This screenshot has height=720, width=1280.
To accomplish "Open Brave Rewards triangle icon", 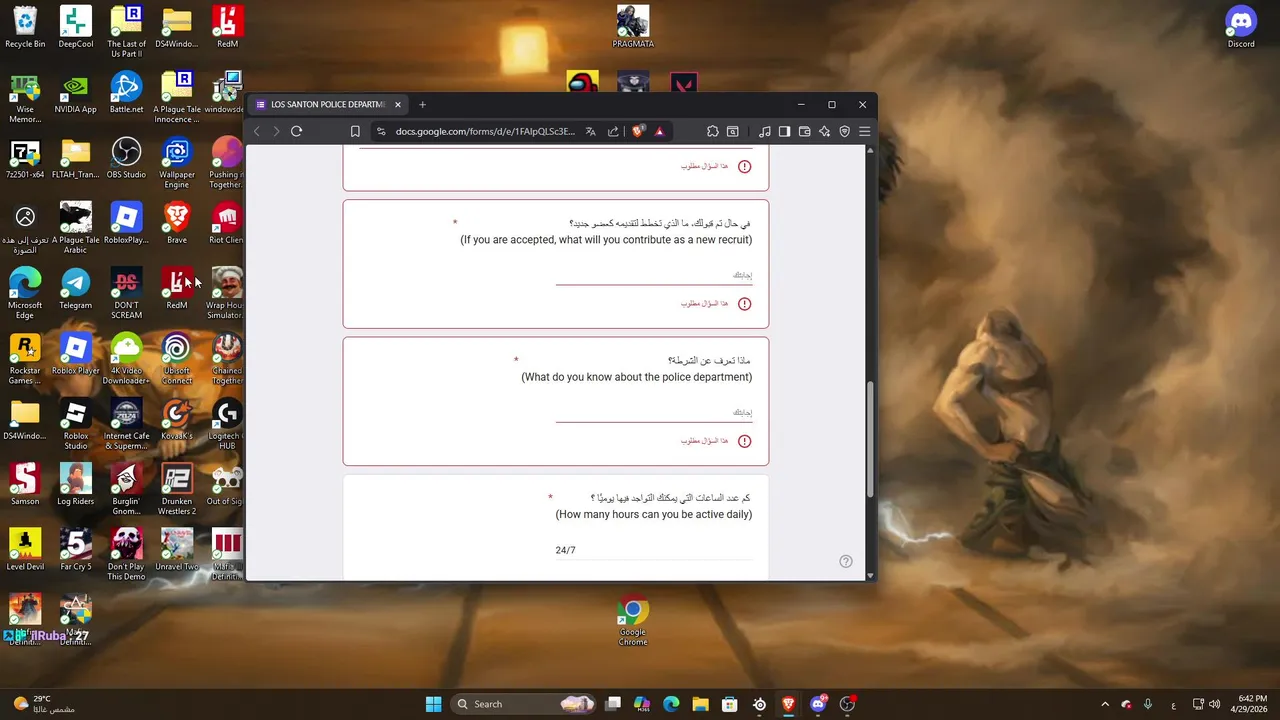I will coord(659,131).
